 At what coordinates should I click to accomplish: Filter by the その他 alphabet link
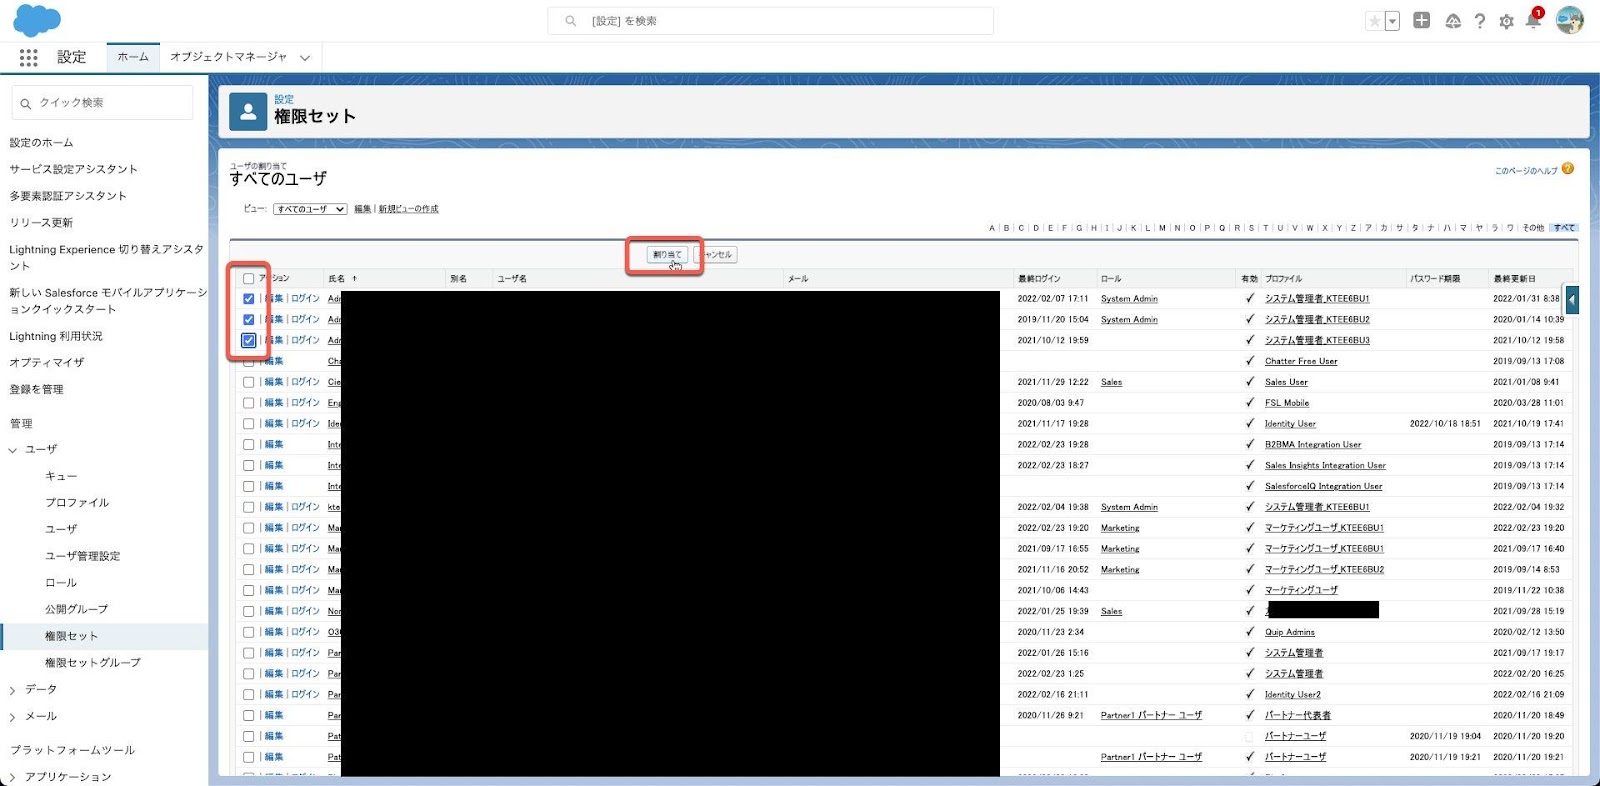click(1533, 228)
